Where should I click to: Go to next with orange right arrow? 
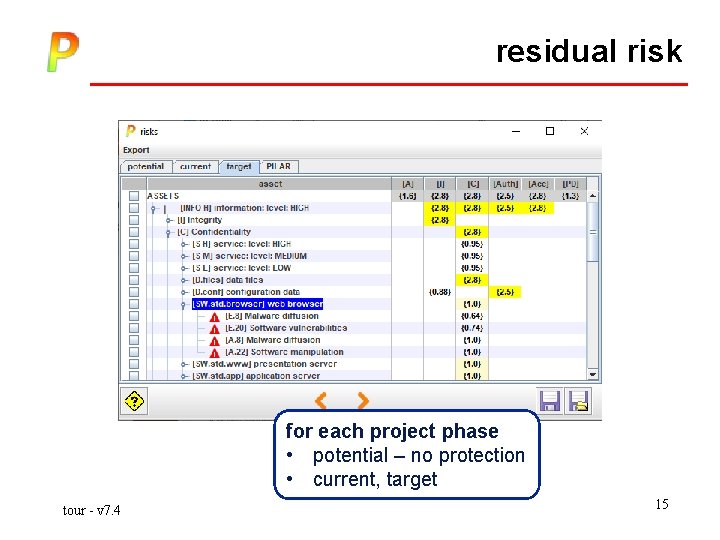click(x=363, y=400)
